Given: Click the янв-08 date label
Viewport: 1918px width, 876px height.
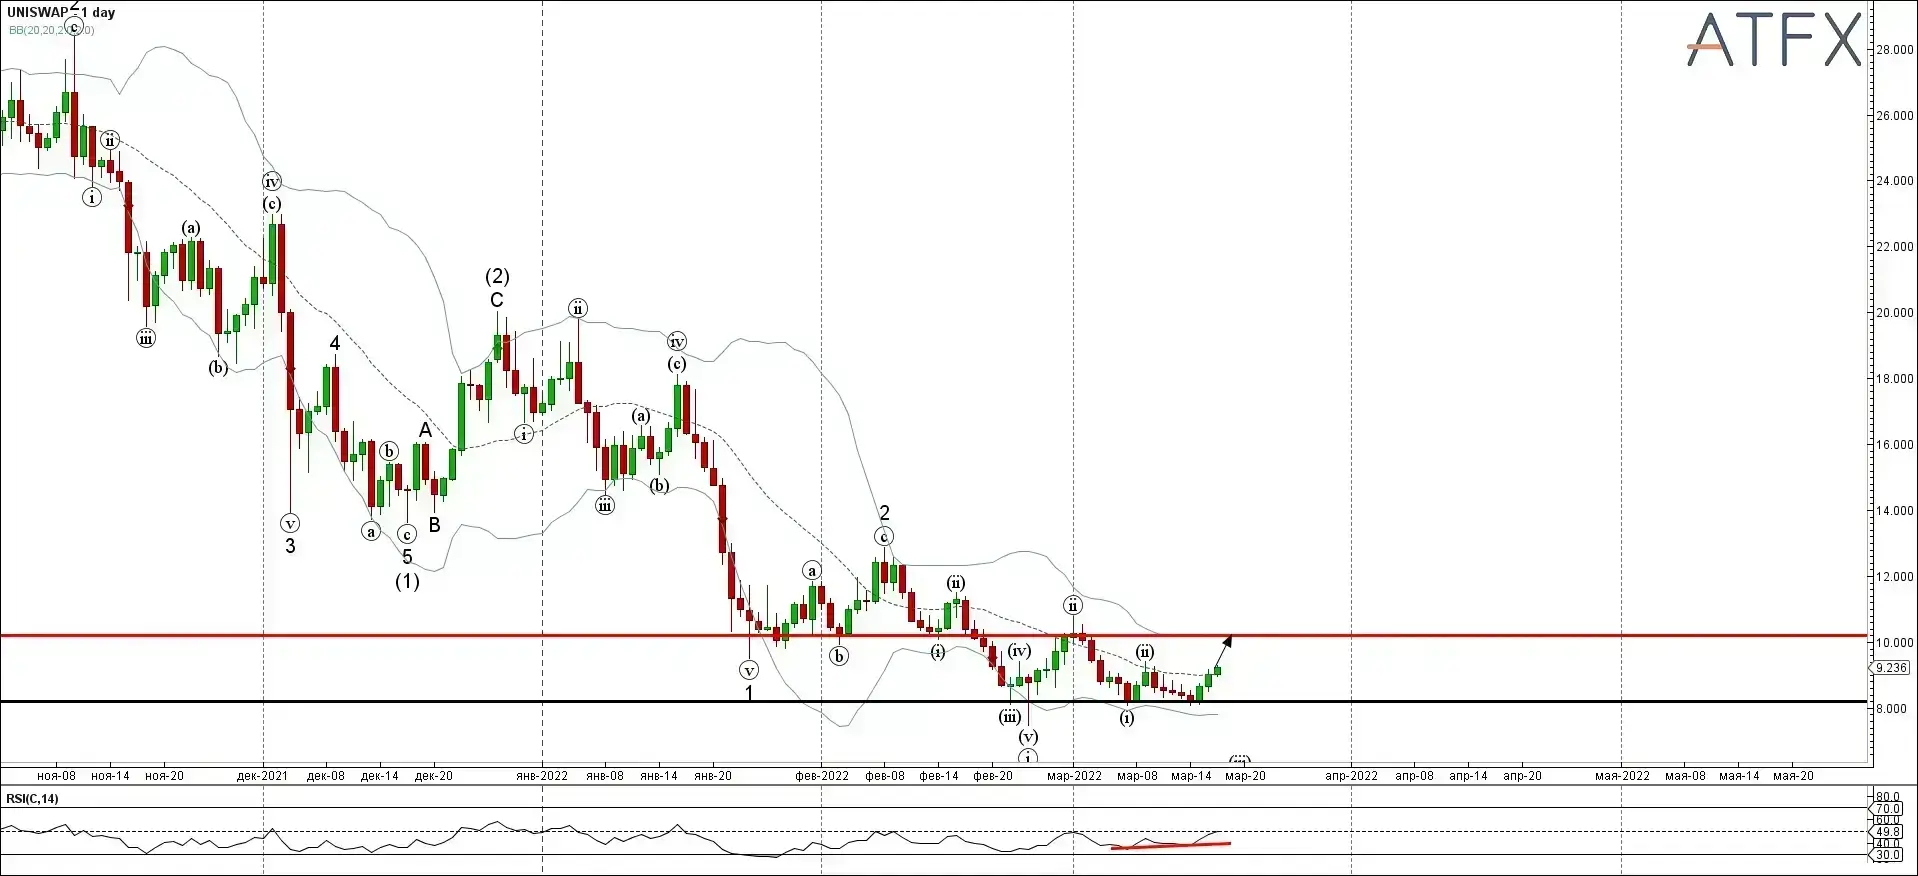Looking at the screenshot, I should click(605, 775).
